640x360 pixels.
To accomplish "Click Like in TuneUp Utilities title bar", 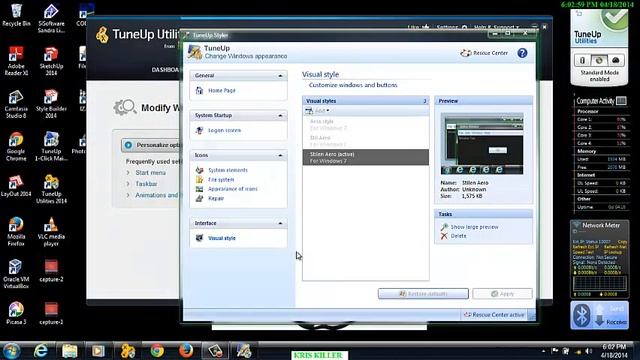I will [418, 27].
